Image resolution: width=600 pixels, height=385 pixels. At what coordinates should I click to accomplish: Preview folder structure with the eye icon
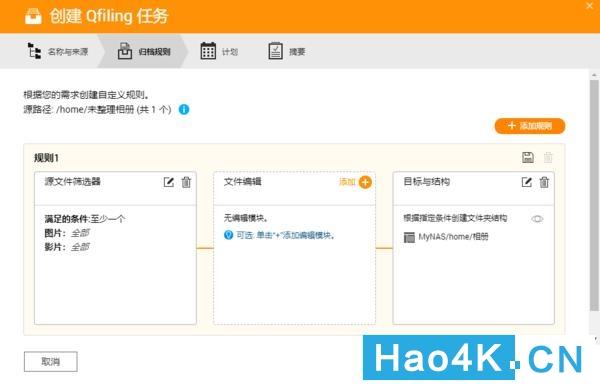537,219
